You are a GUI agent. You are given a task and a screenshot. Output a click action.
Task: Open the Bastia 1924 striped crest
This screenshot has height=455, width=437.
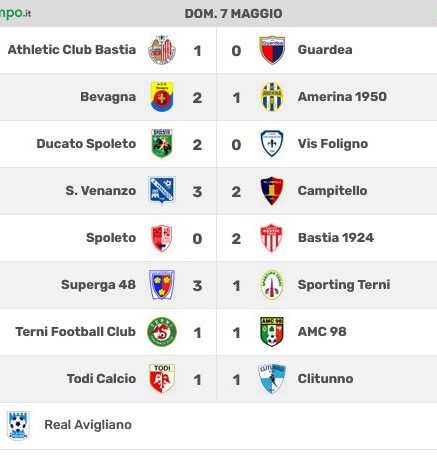271,238
